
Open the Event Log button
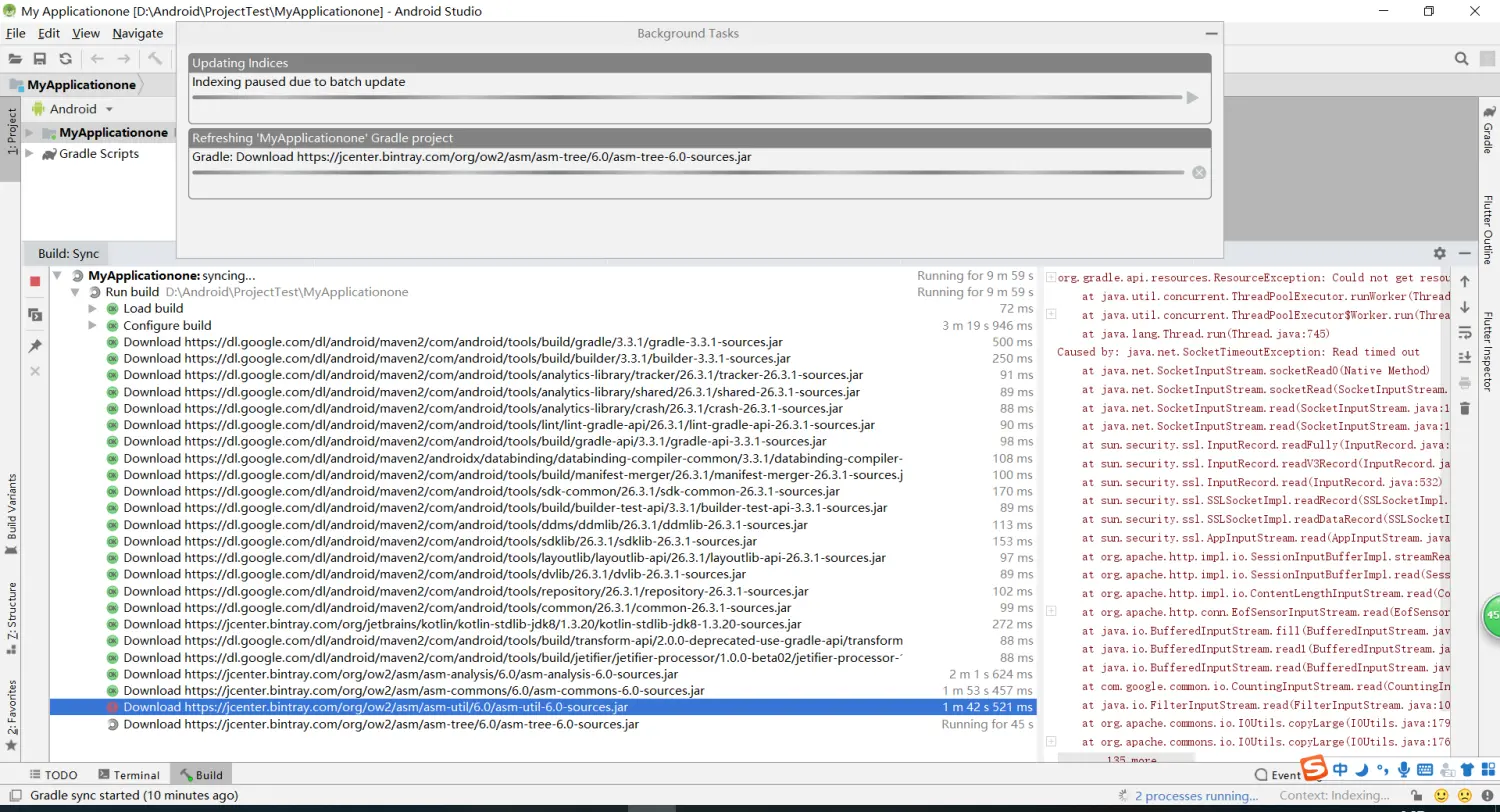[1277, 775]
